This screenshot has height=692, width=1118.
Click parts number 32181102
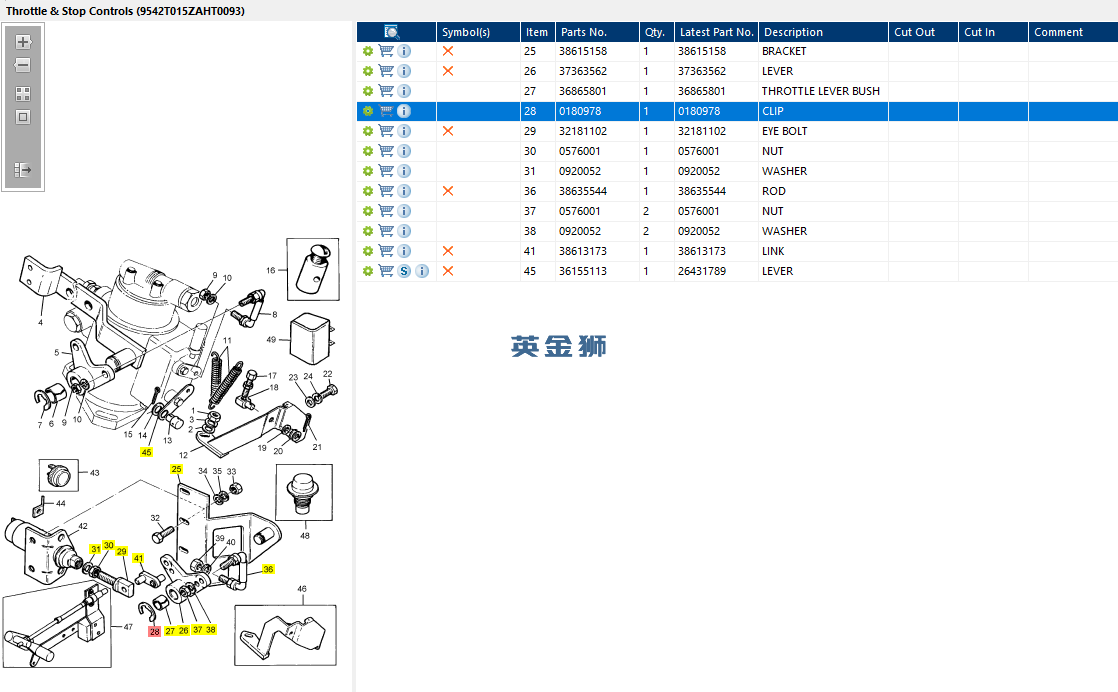(x=583, y=131)
